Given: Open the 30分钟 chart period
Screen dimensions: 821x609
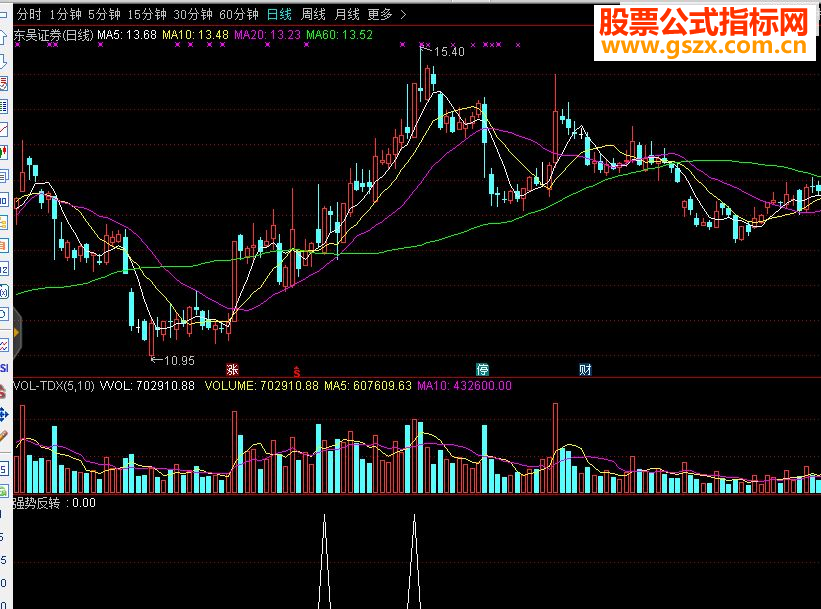Looking at the screenshot, I should click(193, 15).
